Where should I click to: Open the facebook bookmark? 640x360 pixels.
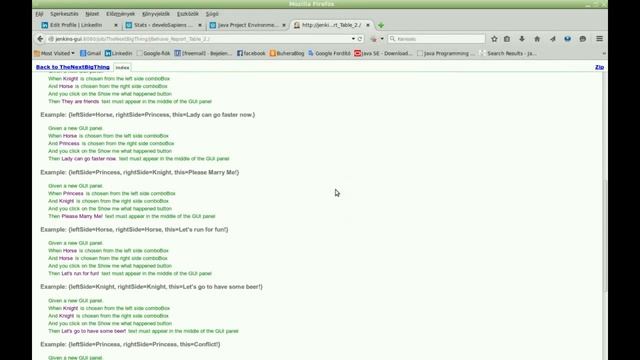coord(251,53)
